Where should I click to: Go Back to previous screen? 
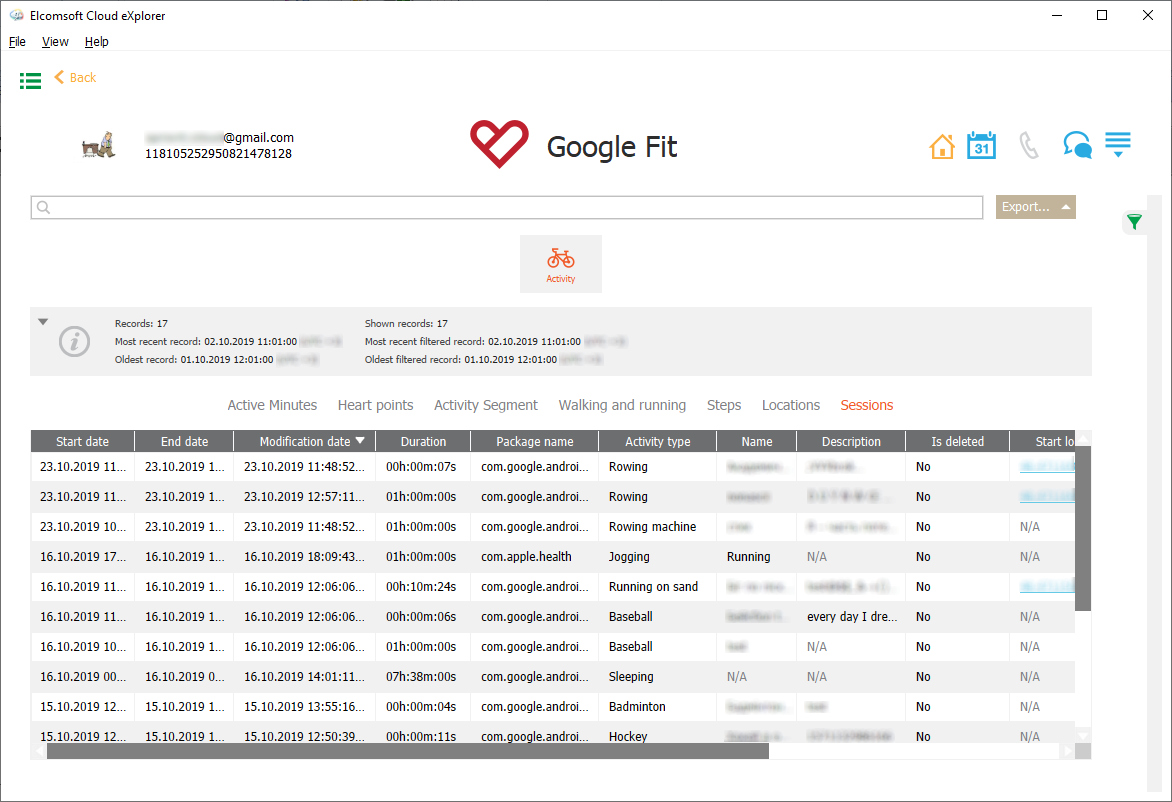[75, 77]
